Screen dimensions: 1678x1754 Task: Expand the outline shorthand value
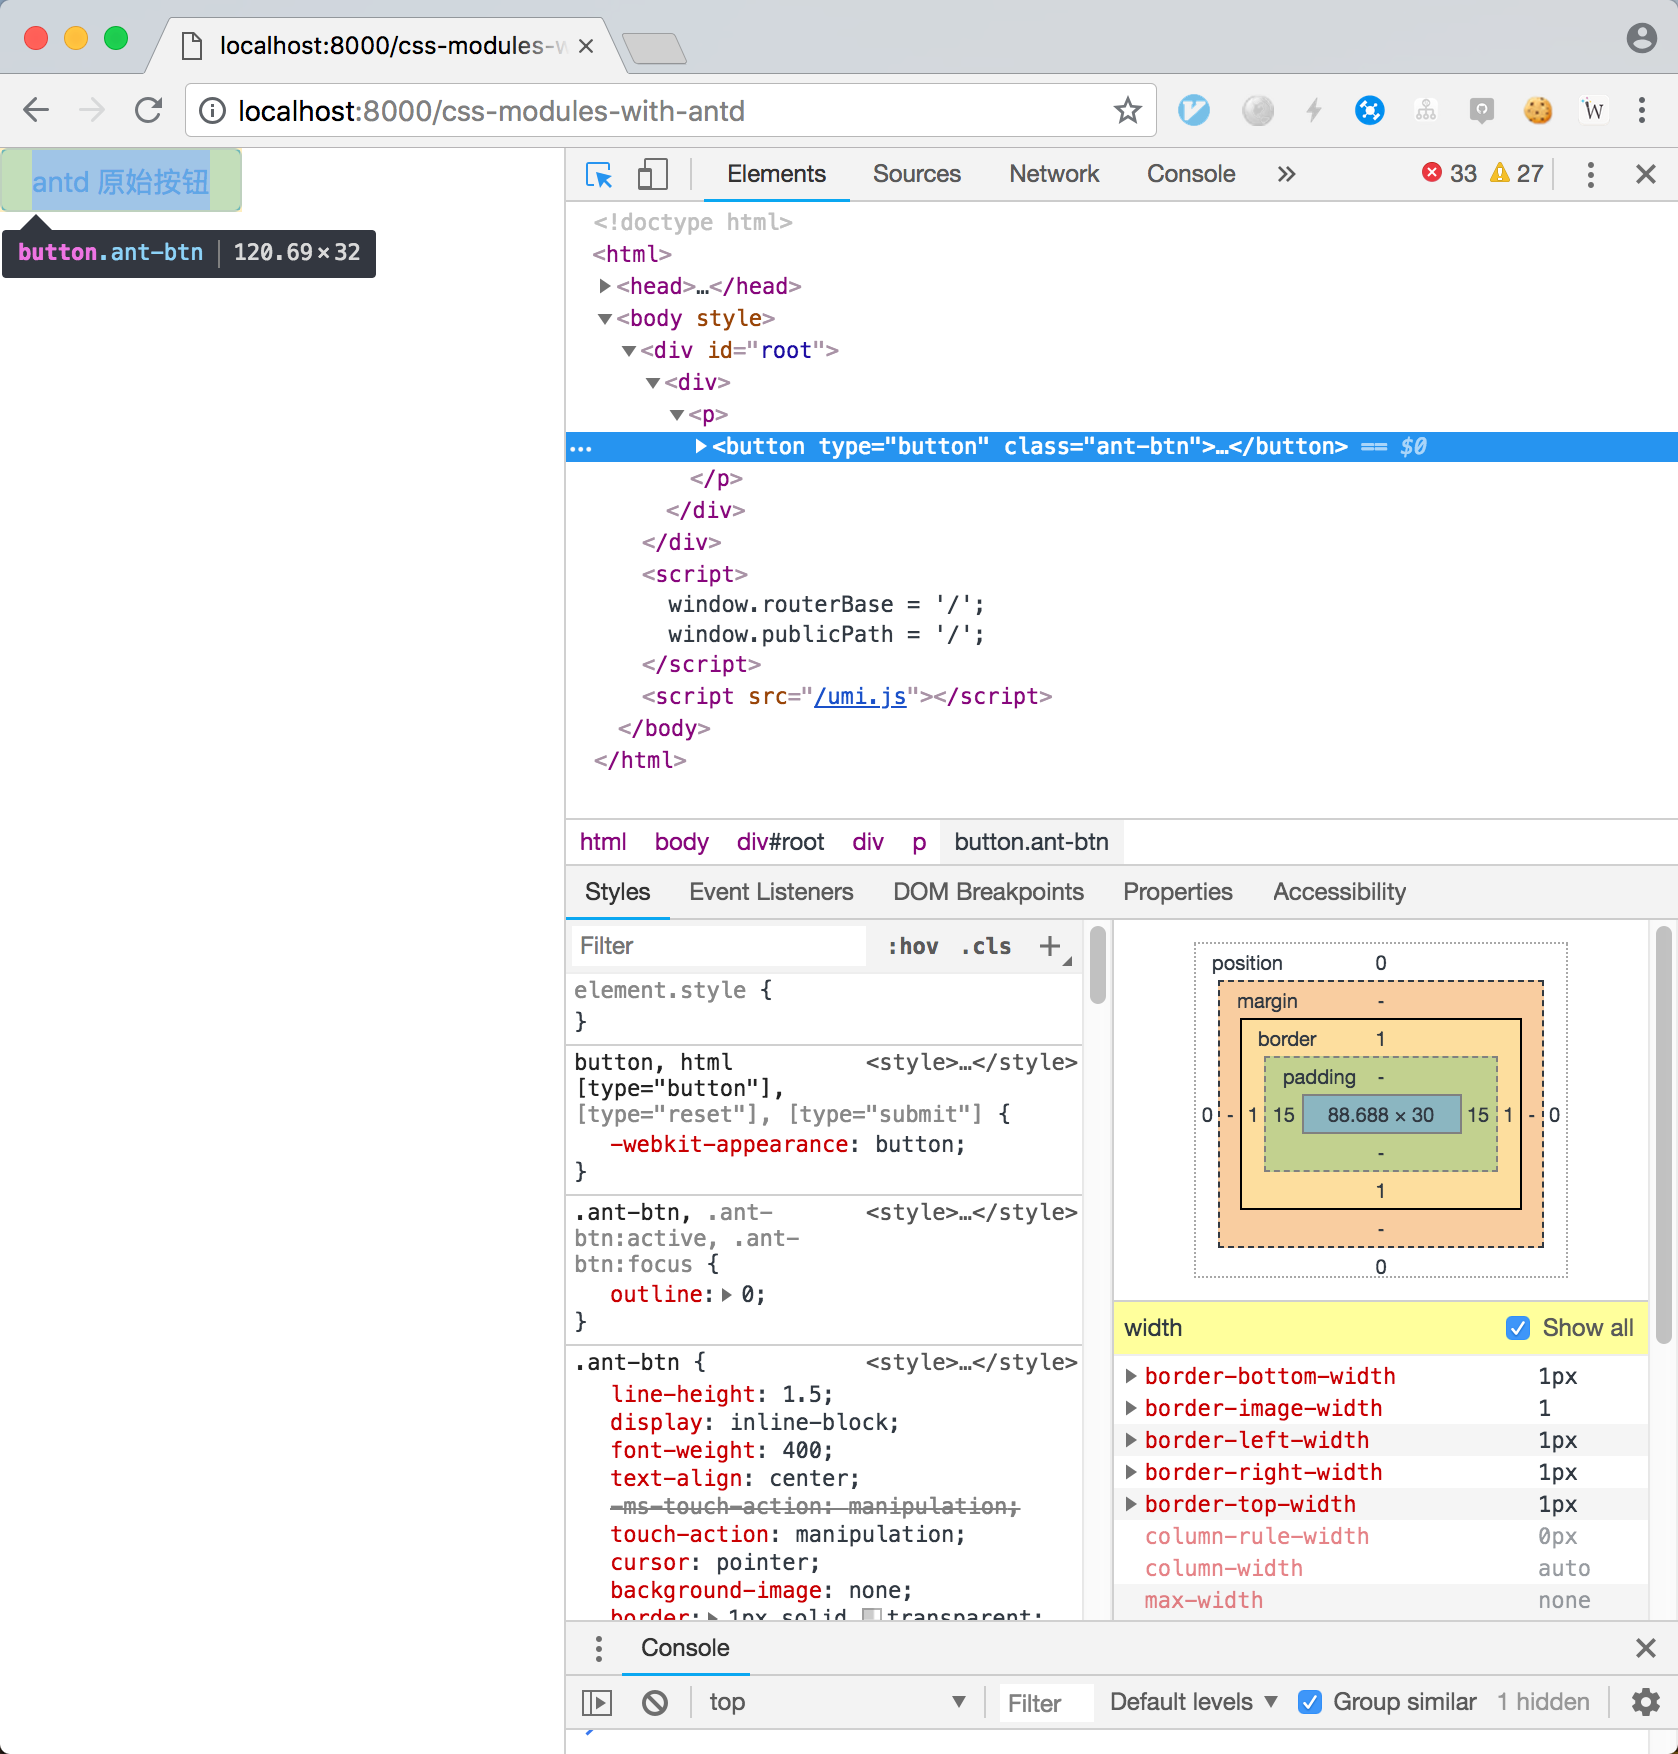(x=727, y=1295)
